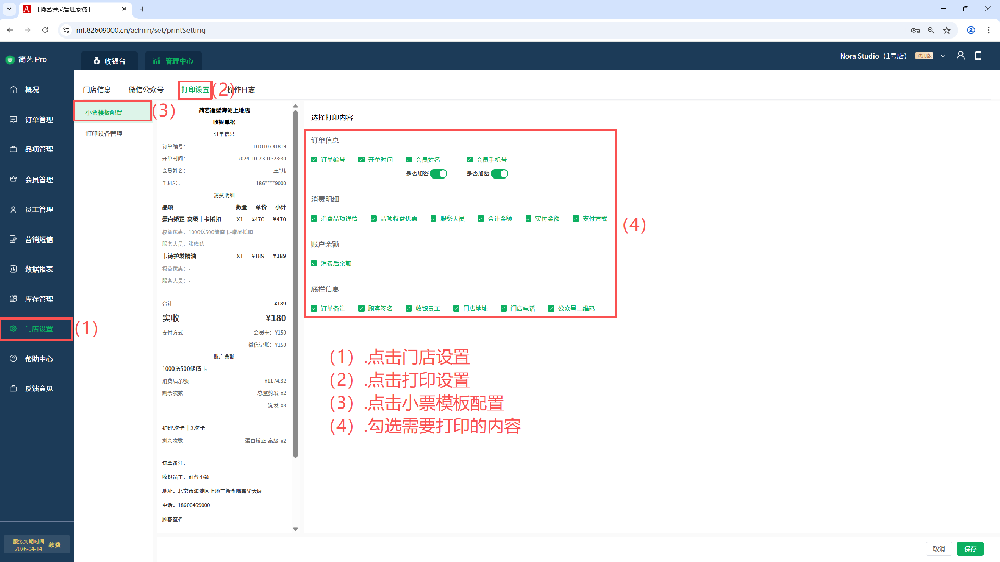Open 帮助中心 help center in sidebar
The image size is (1000, 562).
[36, 358]
